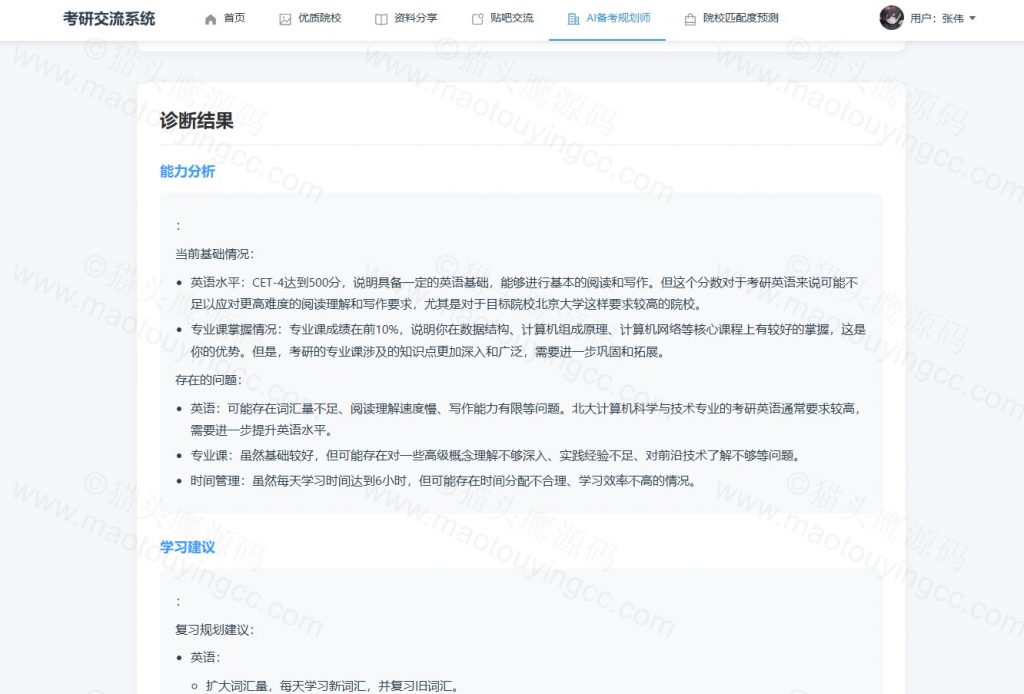Click the 存在的问题 subheading
The height and width of the screenshot is (694, 1024).
[x=208, y=380]
